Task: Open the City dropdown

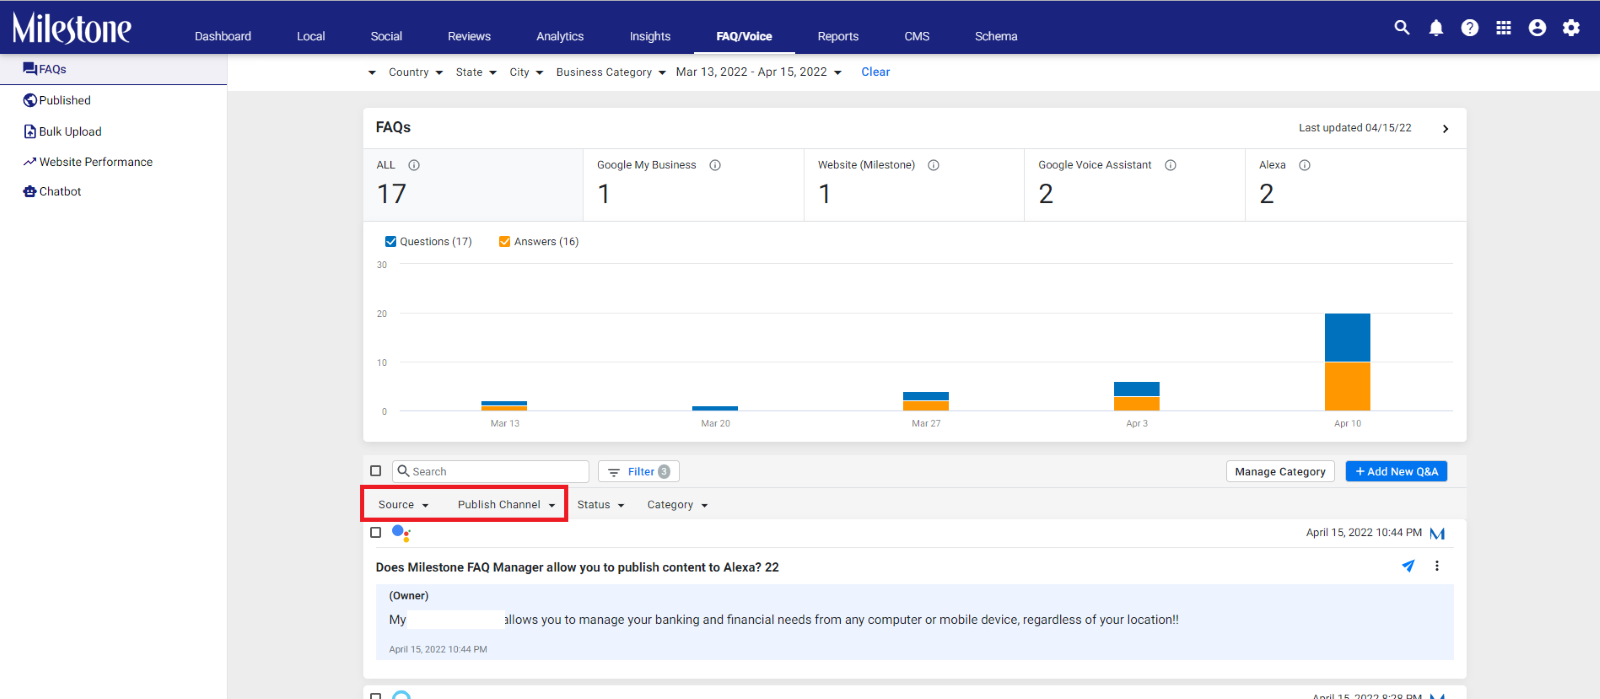Action: (526, 72)
